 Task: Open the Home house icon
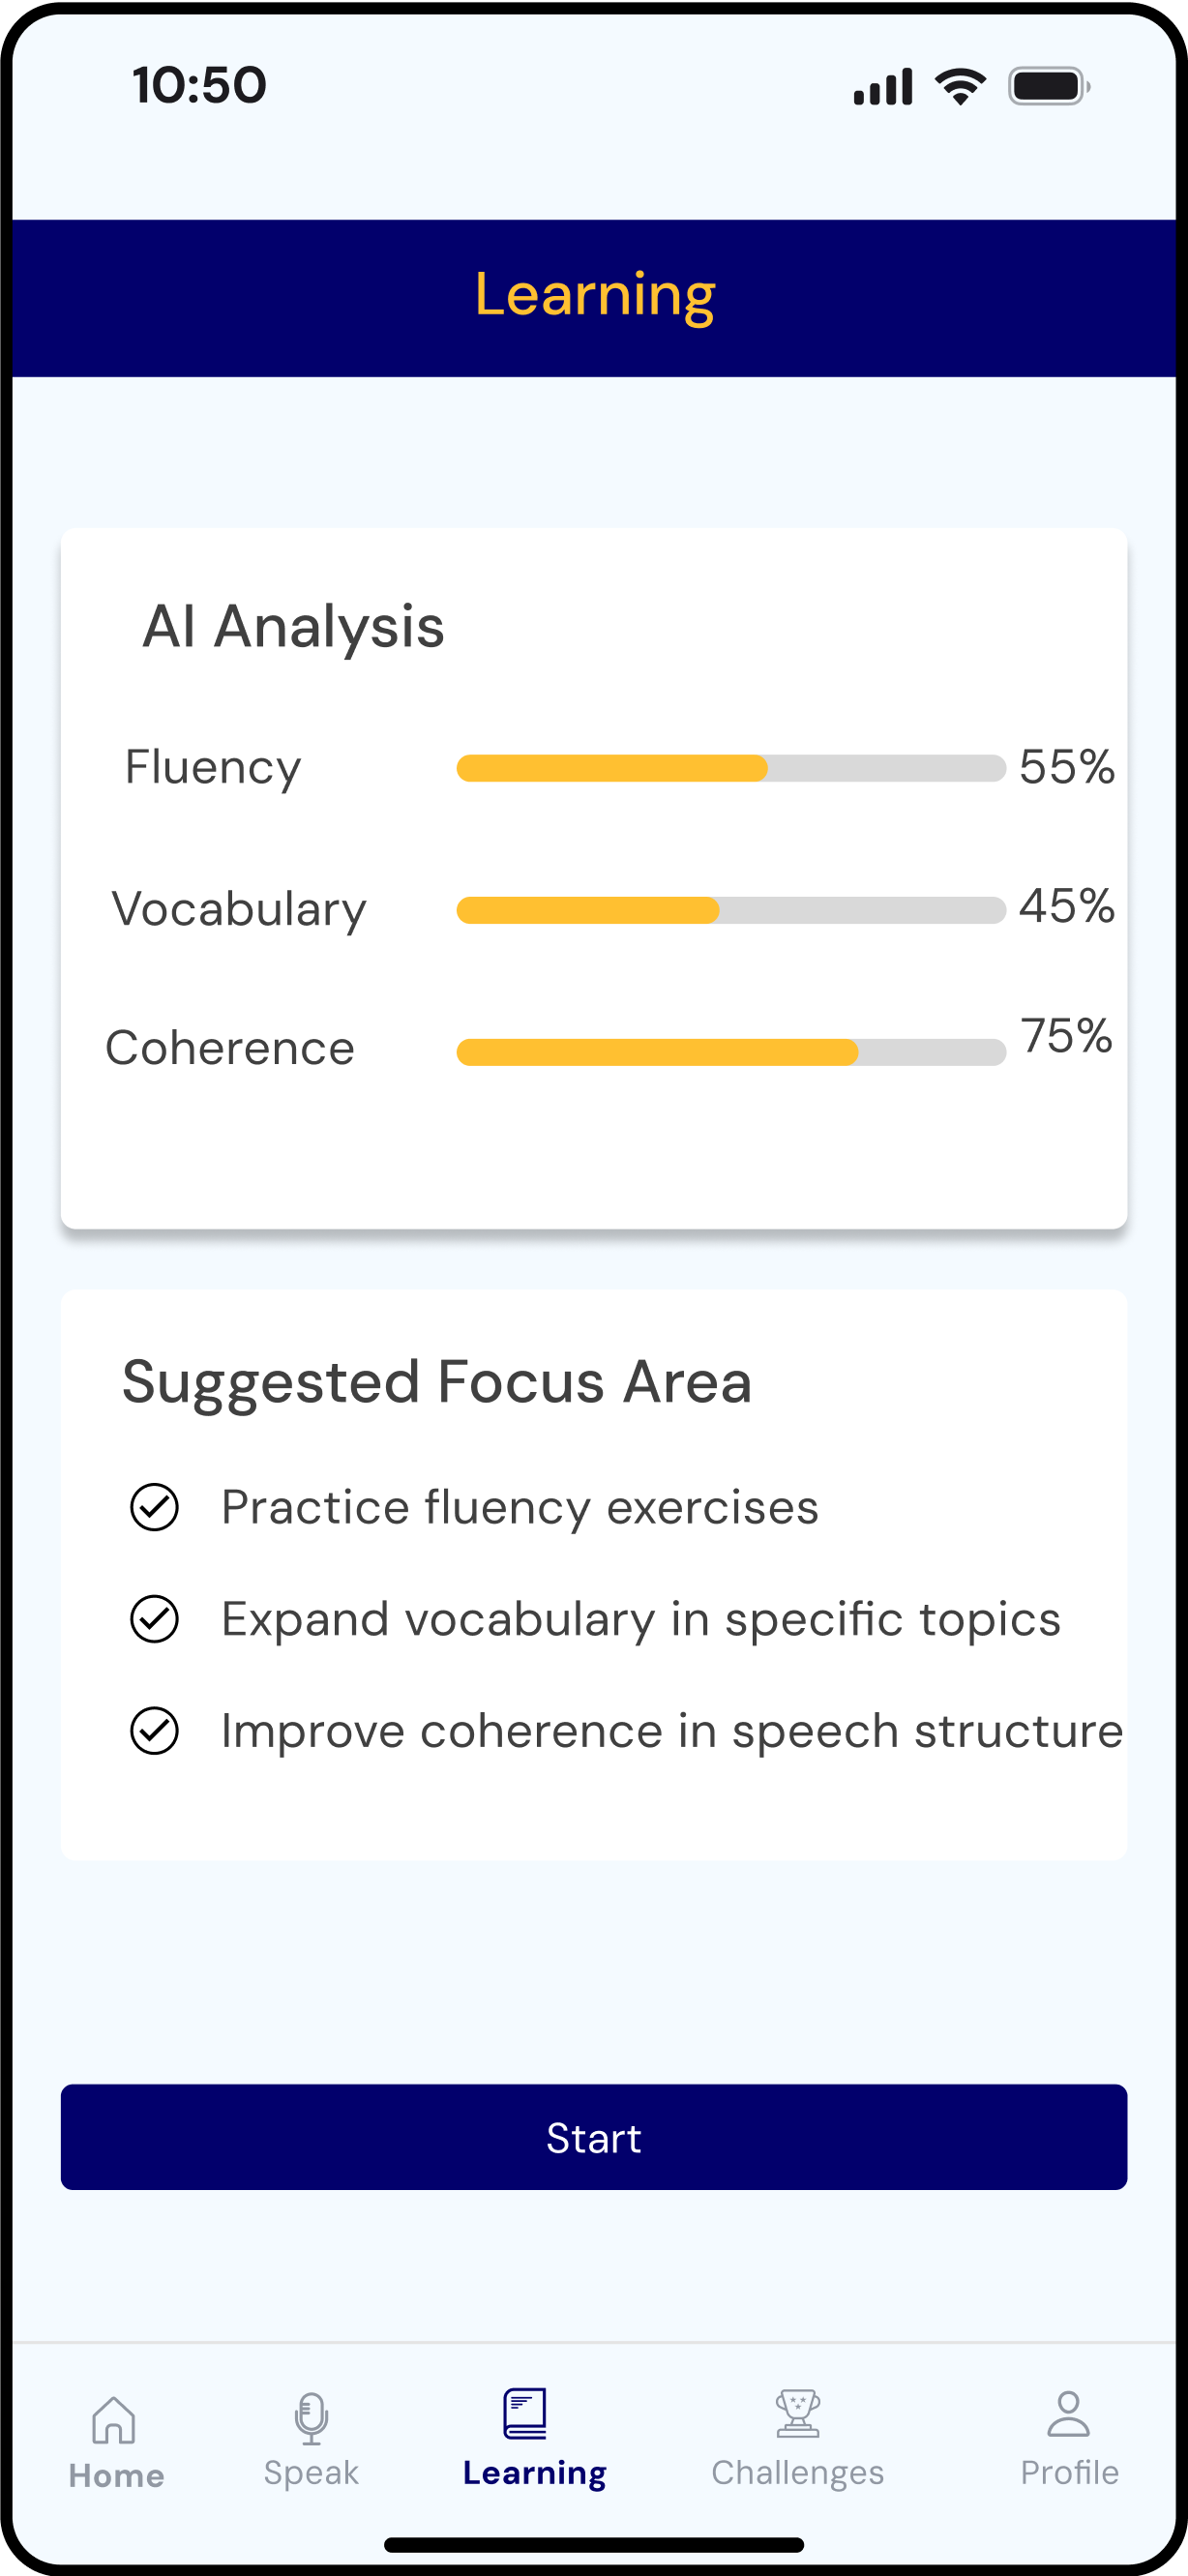coord(114,2420)
